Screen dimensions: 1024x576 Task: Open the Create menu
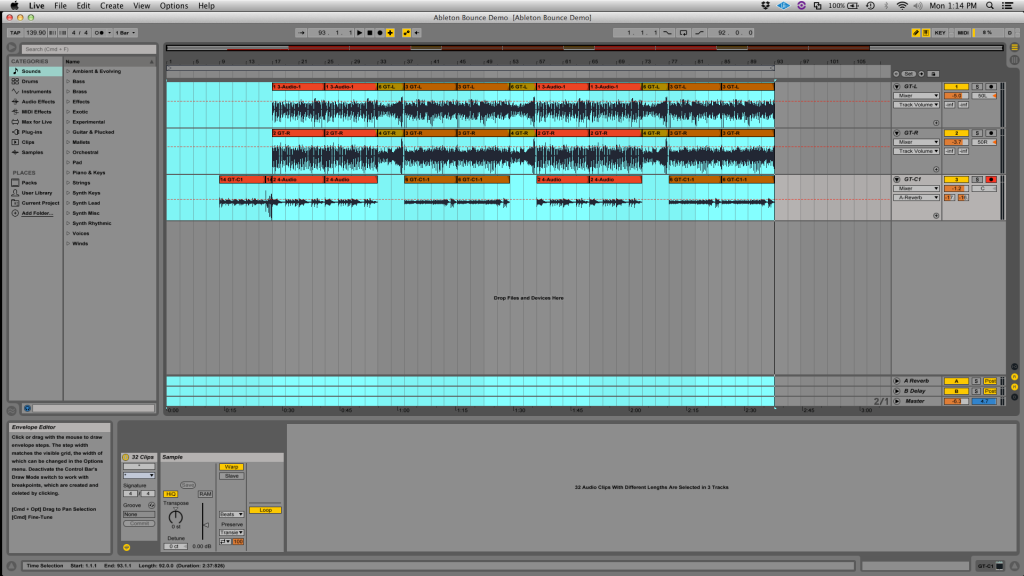[x=112, y=6]
